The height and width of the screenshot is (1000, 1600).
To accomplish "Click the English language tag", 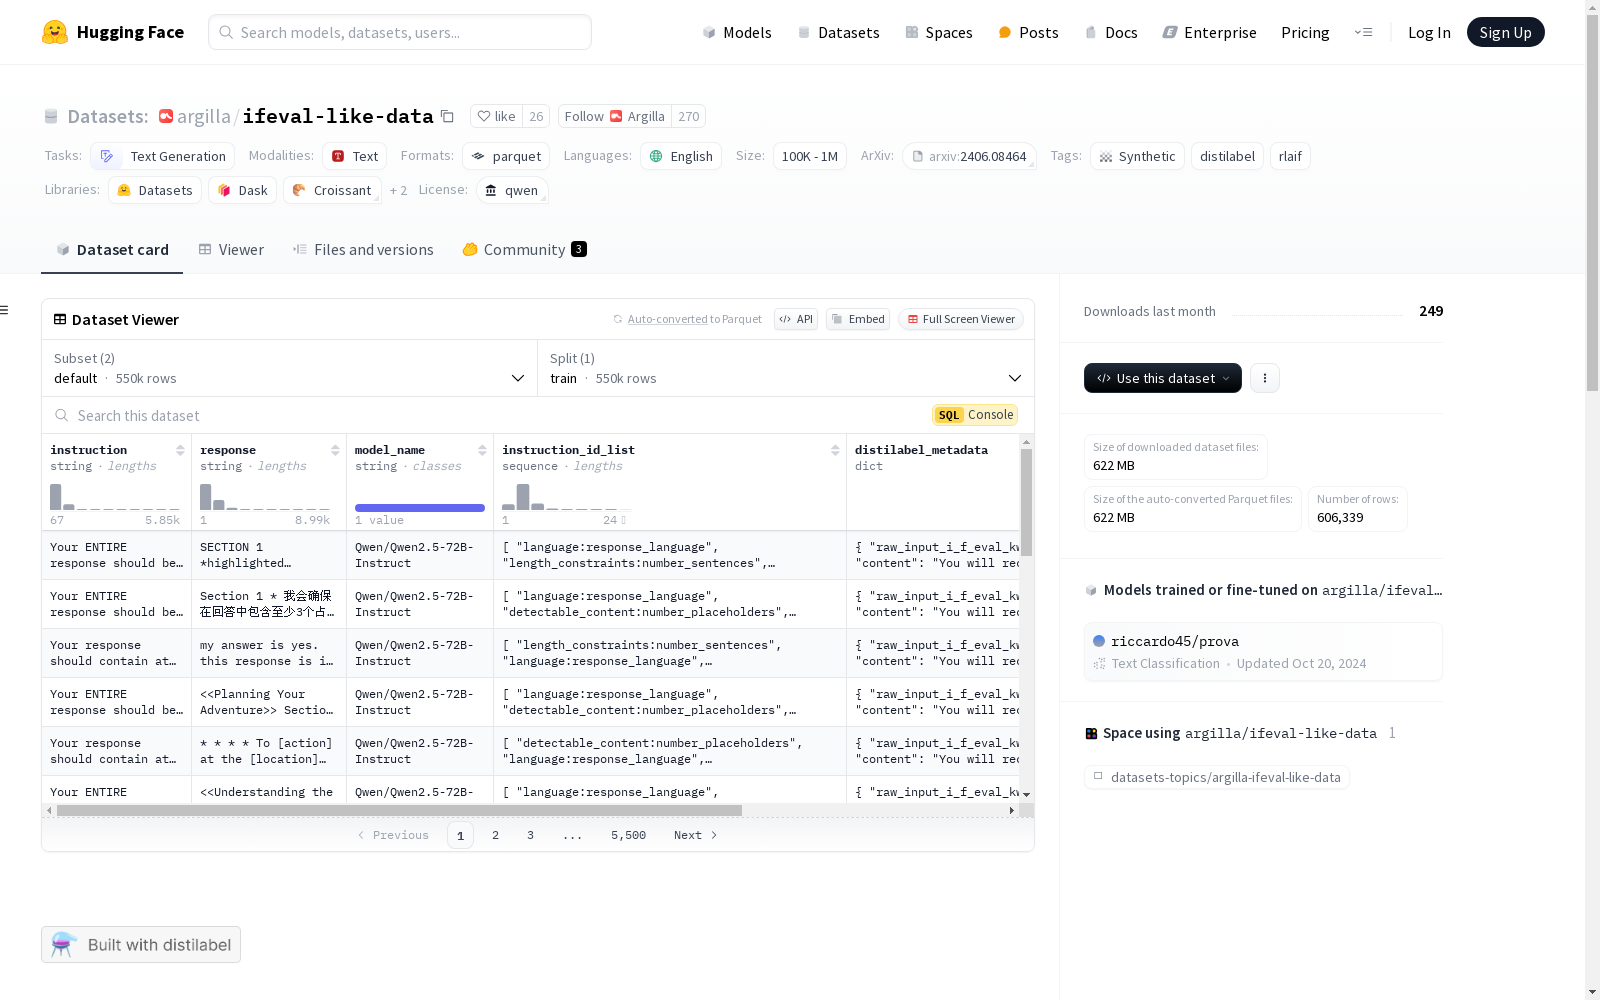I will tap(681, 156).
